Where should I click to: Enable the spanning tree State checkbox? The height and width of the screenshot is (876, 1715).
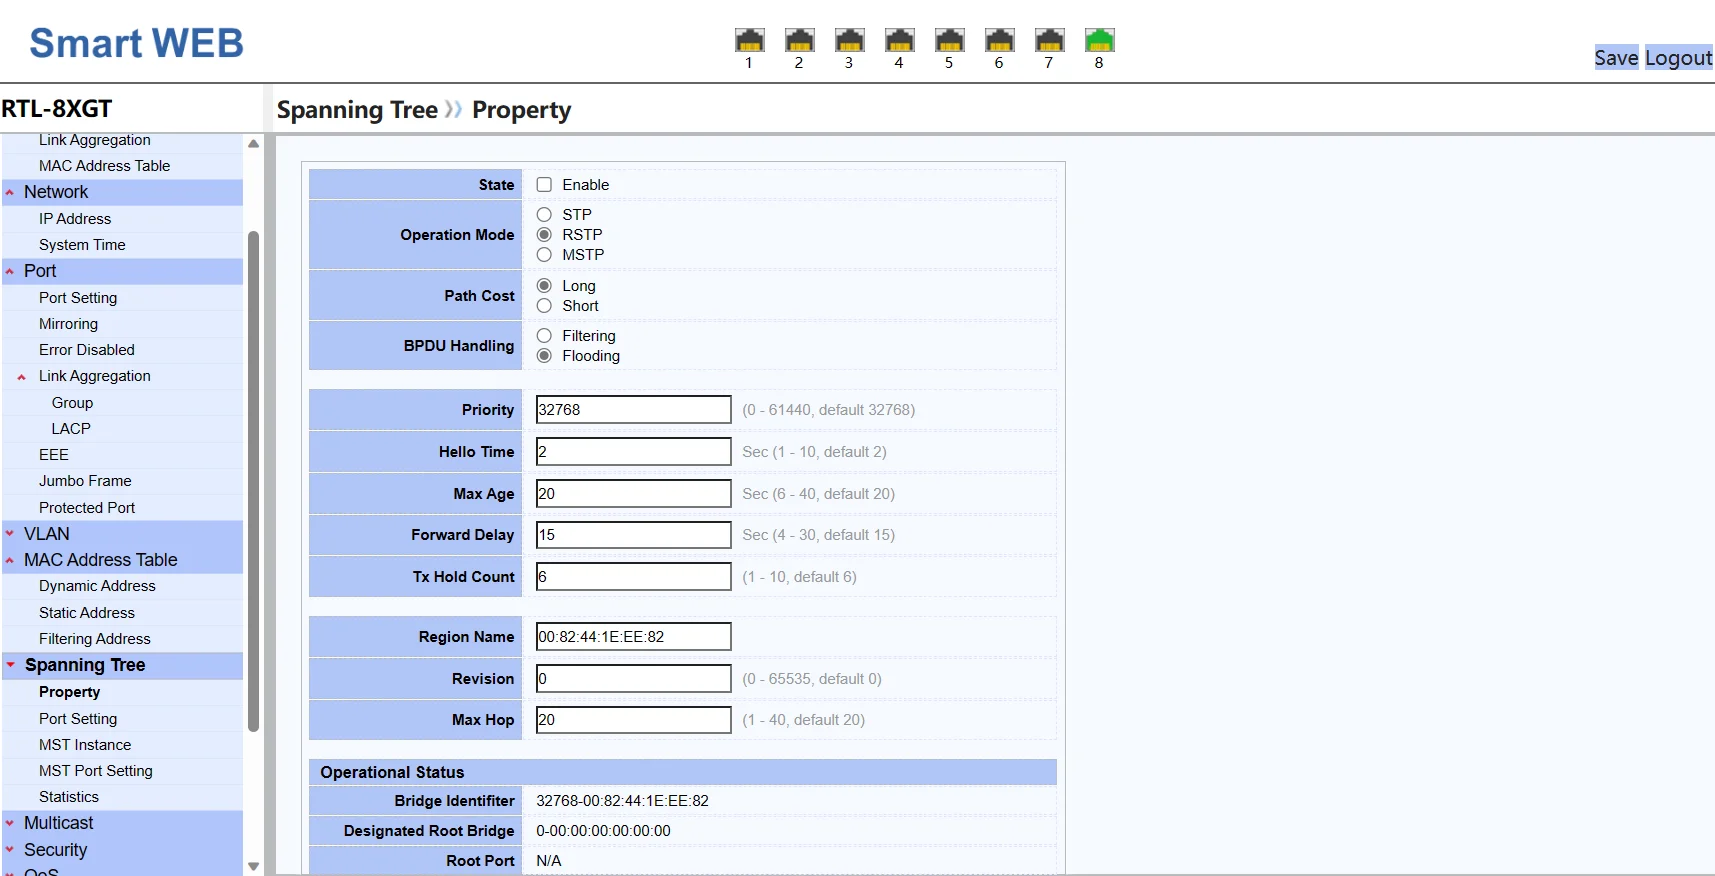point(544,185)
